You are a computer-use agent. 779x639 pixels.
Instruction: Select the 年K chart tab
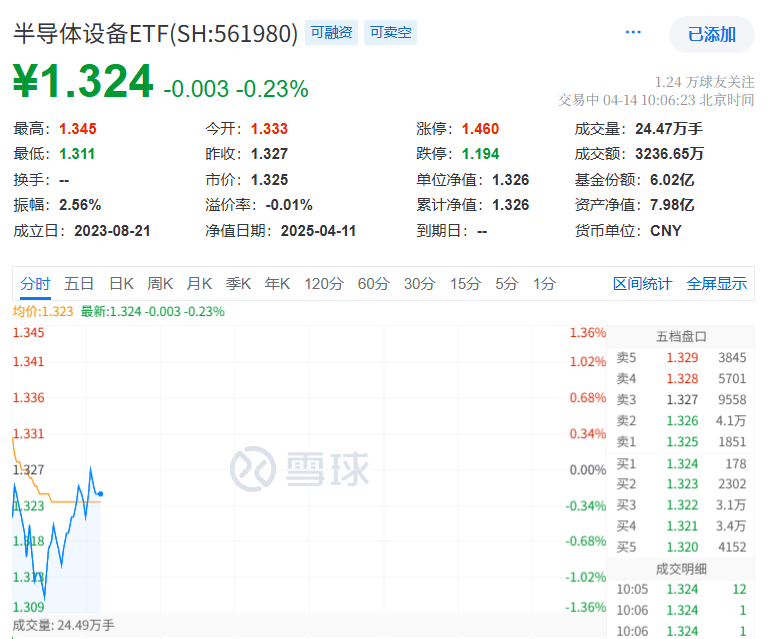pos(277,284)
